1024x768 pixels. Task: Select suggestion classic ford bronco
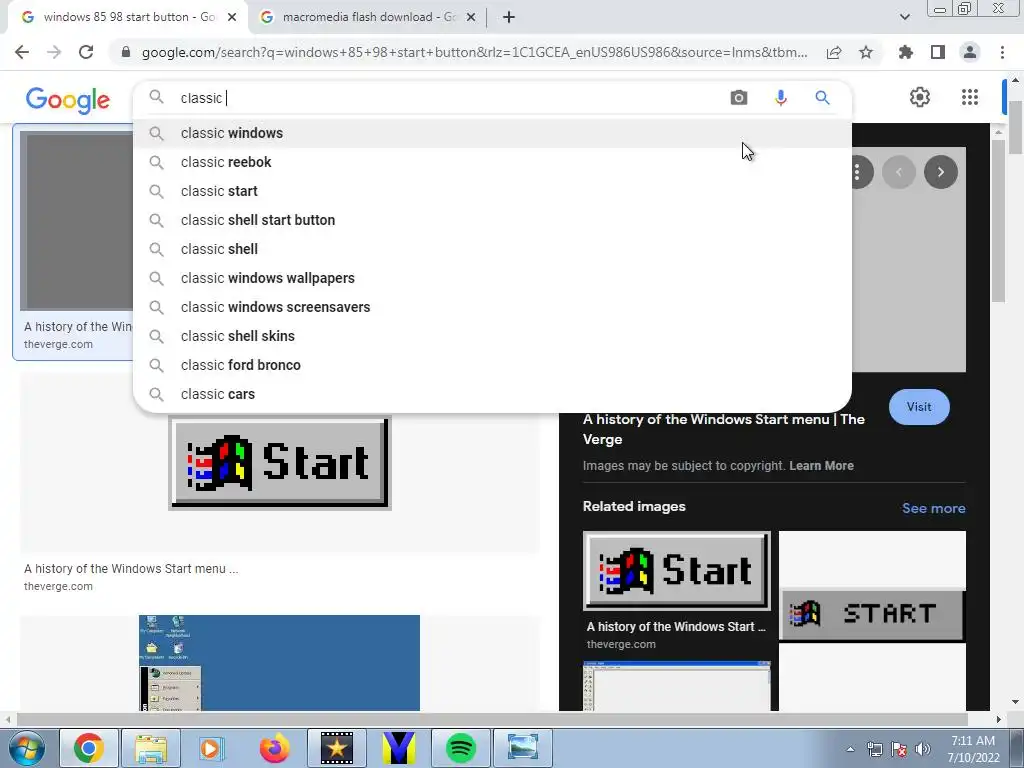coord(492,365)
